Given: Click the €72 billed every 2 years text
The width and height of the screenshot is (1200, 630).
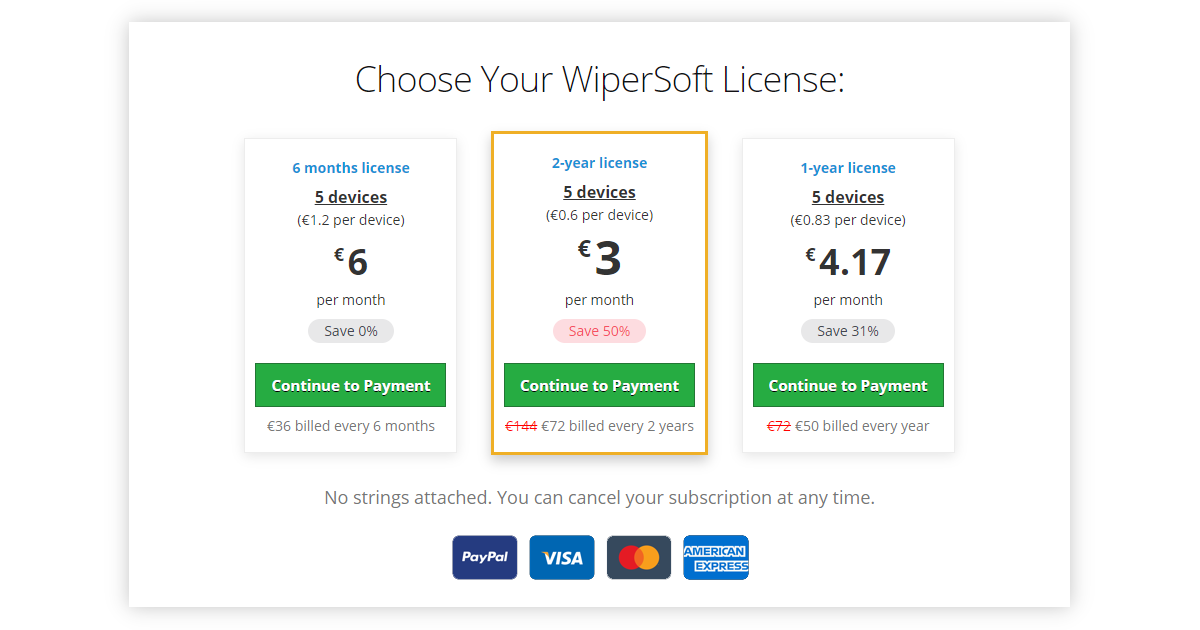Looking at the screenshot, I should pyautogui.click(x=617, y=426).
